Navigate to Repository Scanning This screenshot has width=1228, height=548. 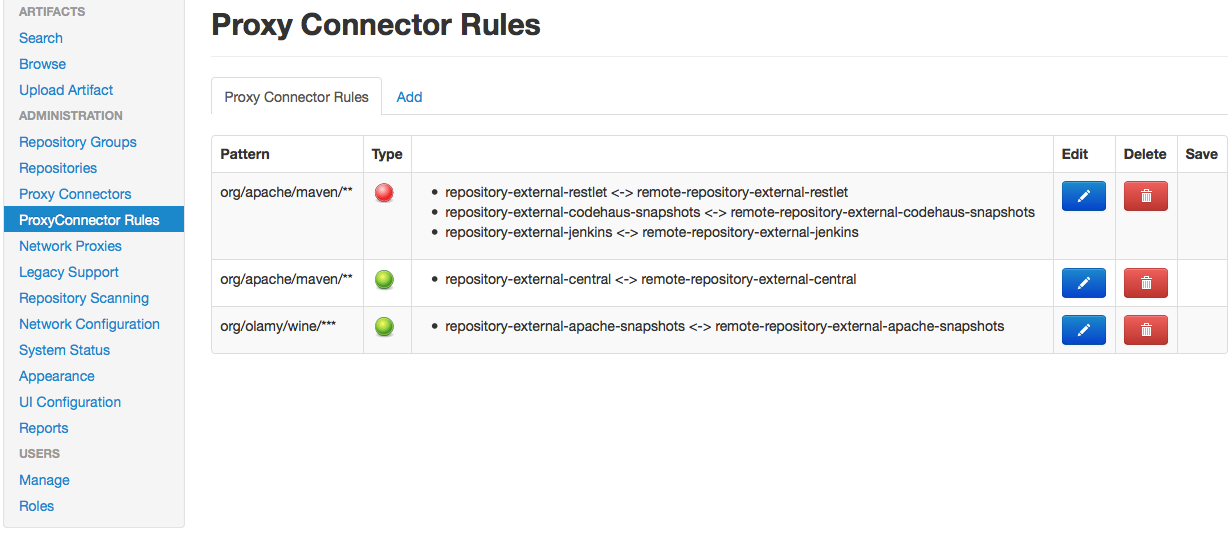click(84, 298)
